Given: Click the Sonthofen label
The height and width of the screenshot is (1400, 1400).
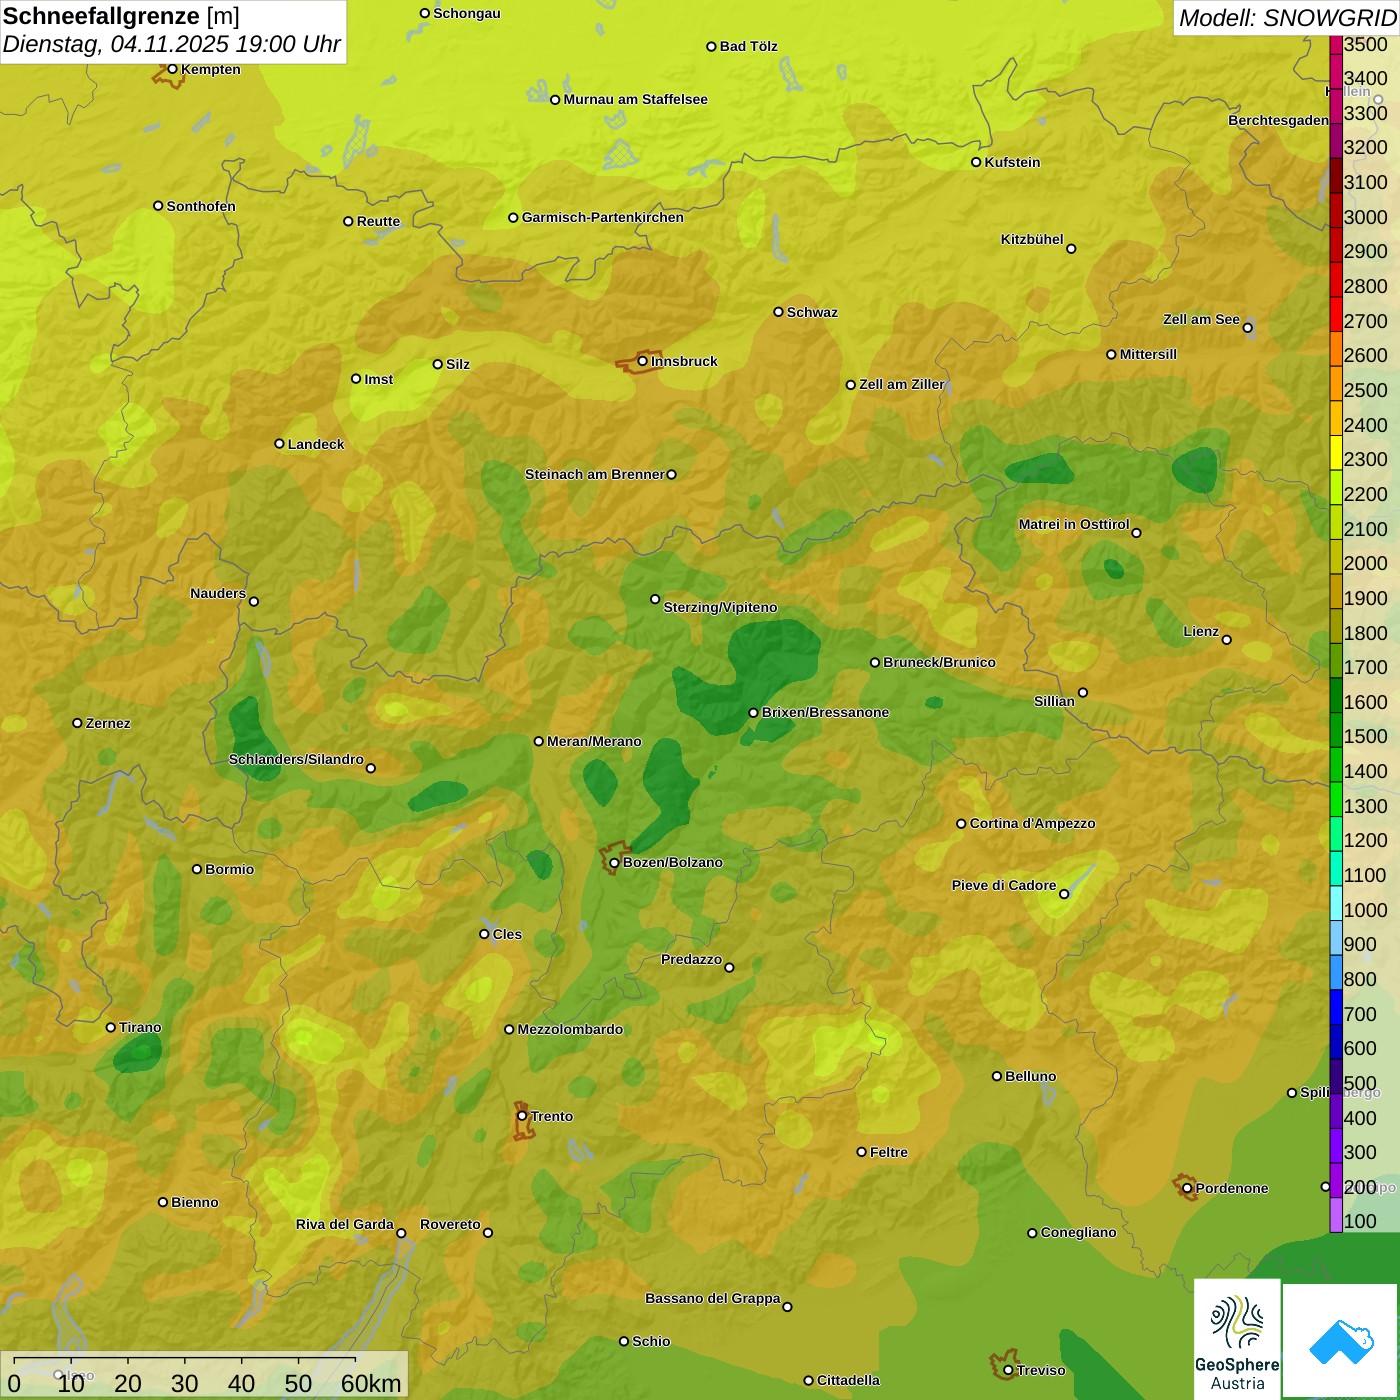Looking at the screenshot, I should (x=201, y=206).
